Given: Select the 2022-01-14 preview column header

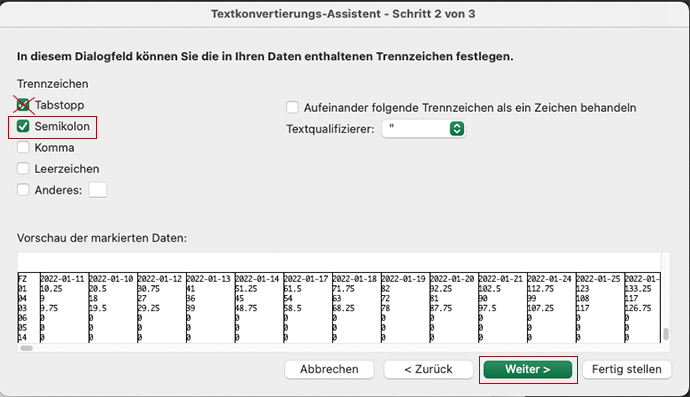Looking at the screenshot, I should coord(257,279).
